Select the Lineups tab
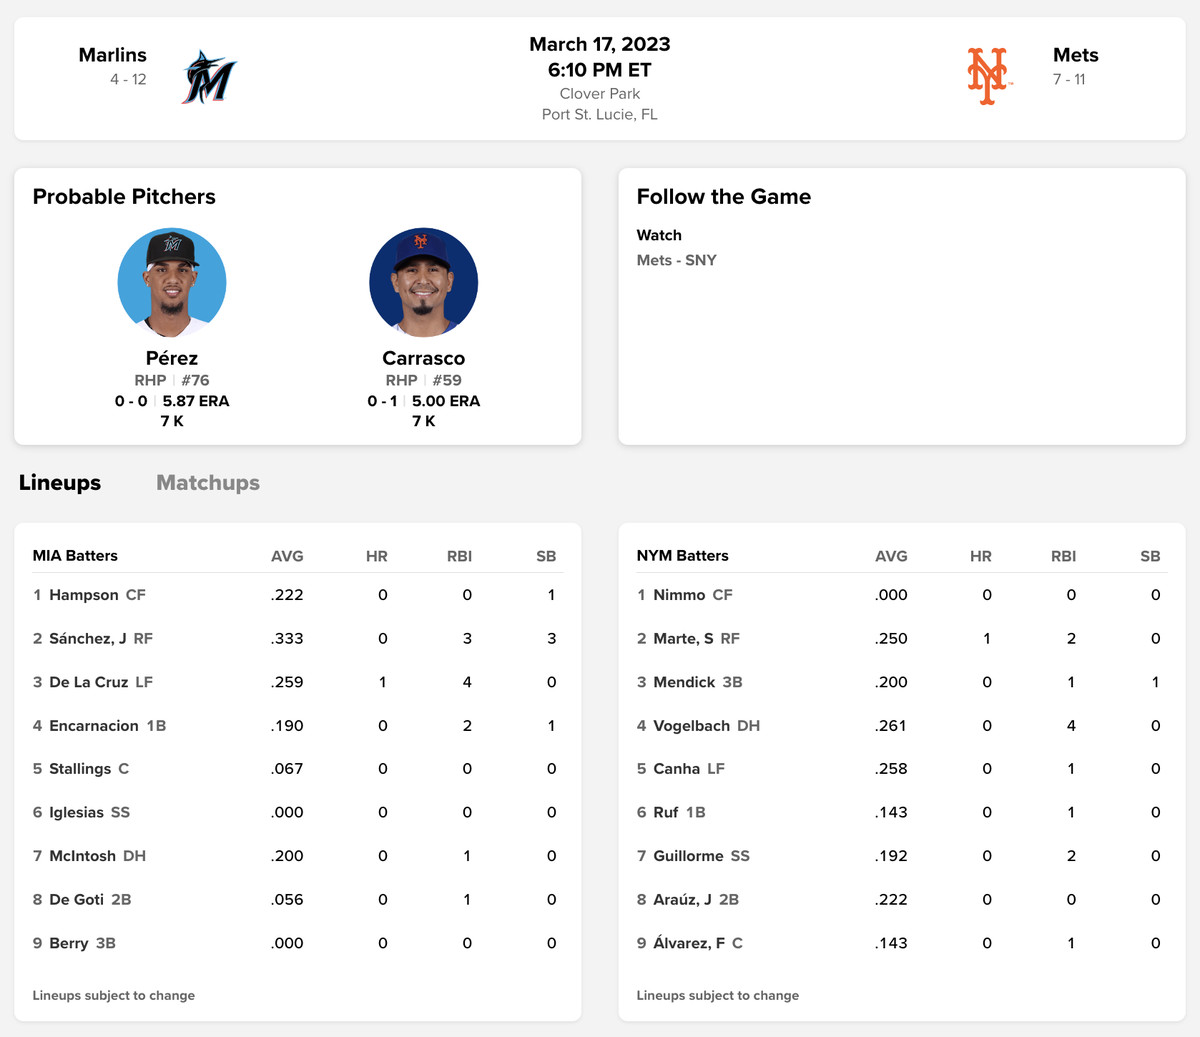Image resolution: width=1200 pixels, height=1037 pixels. click(60, 483)
